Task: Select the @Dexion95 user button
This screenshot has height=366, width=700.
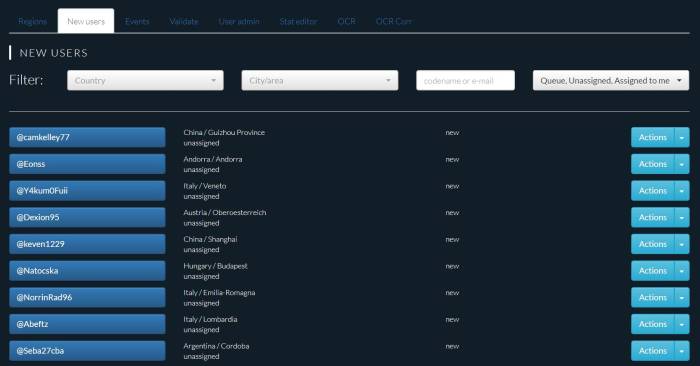Action: click(87, 217)
